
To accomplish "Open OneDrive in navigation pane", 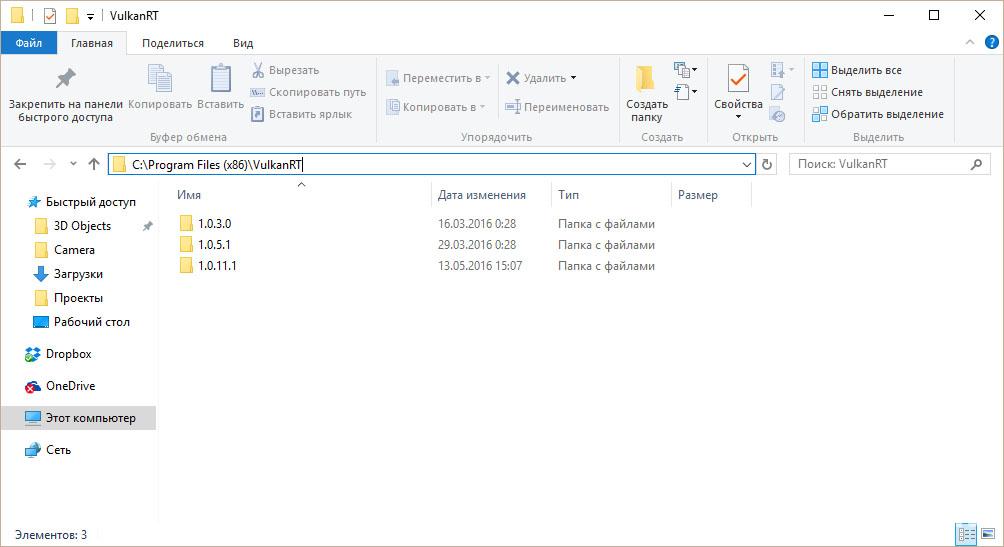I will [70, 386].
